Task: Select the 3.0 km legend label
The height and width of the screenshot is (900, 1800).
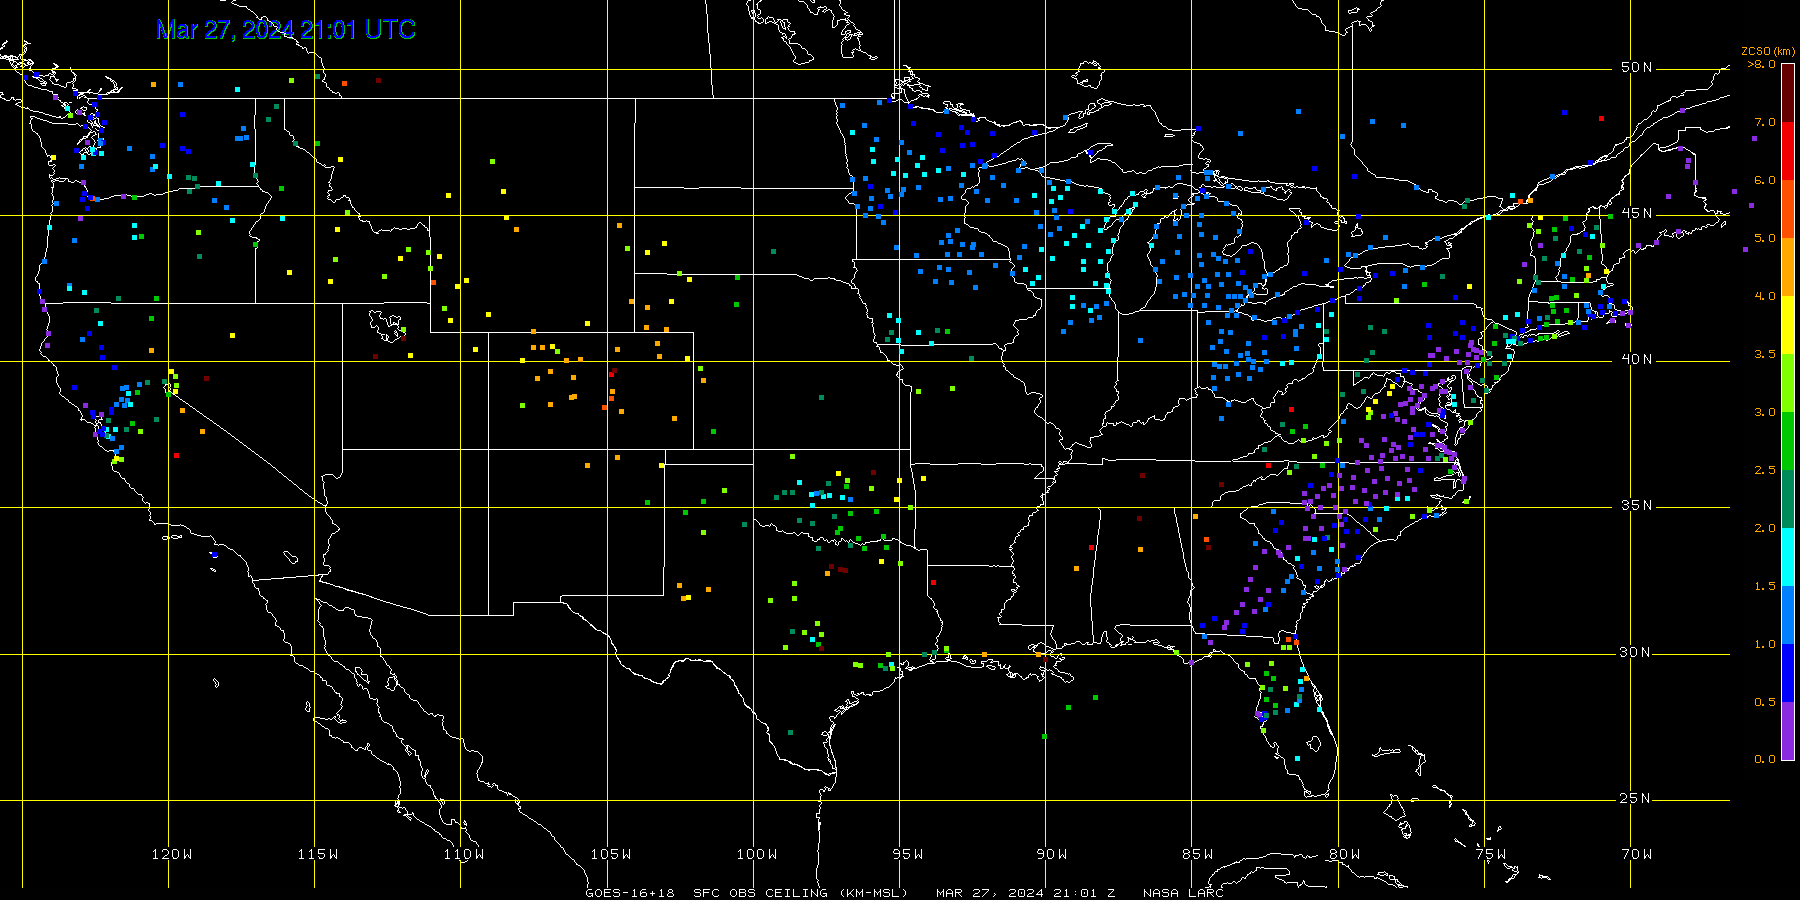Action: pos(1765,412)
